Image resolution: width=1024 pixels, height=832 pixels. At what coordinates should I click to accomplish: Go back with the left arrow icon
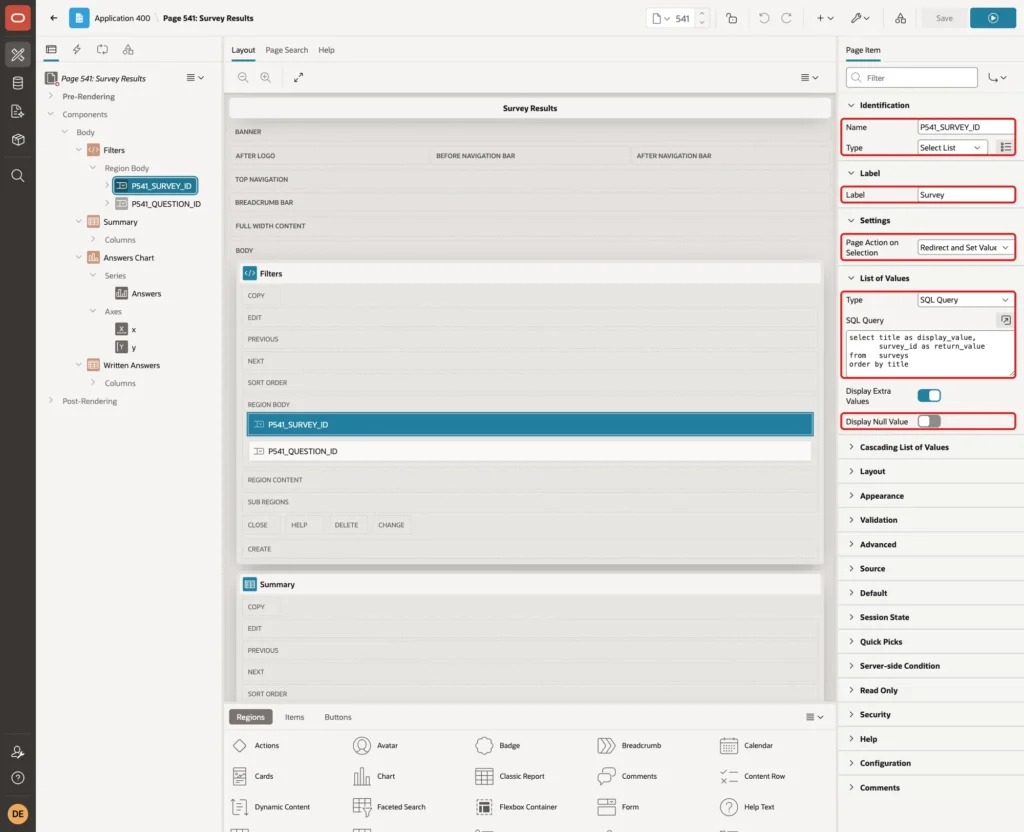point(54,18)
